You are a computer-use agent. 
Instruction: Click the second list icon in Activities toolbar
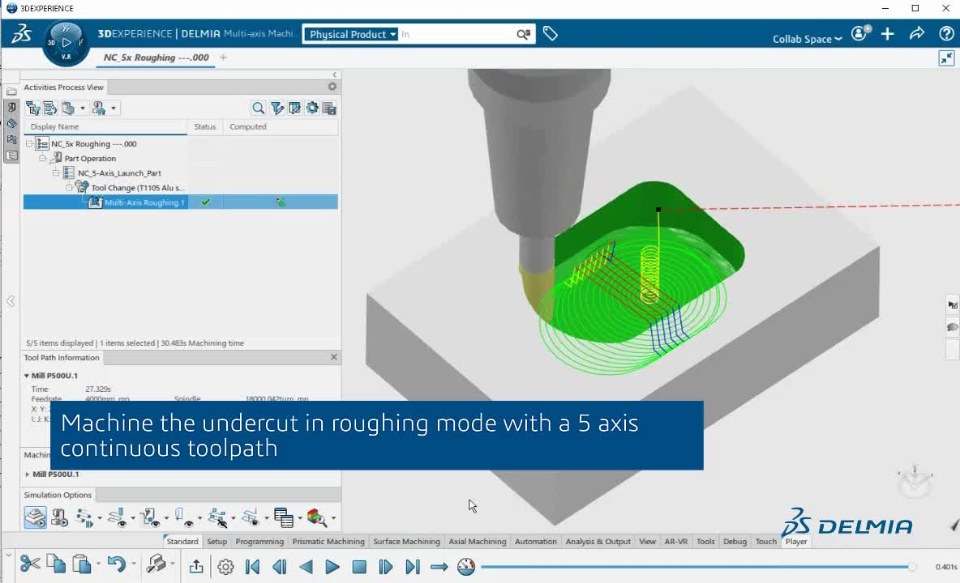point(50,108)
